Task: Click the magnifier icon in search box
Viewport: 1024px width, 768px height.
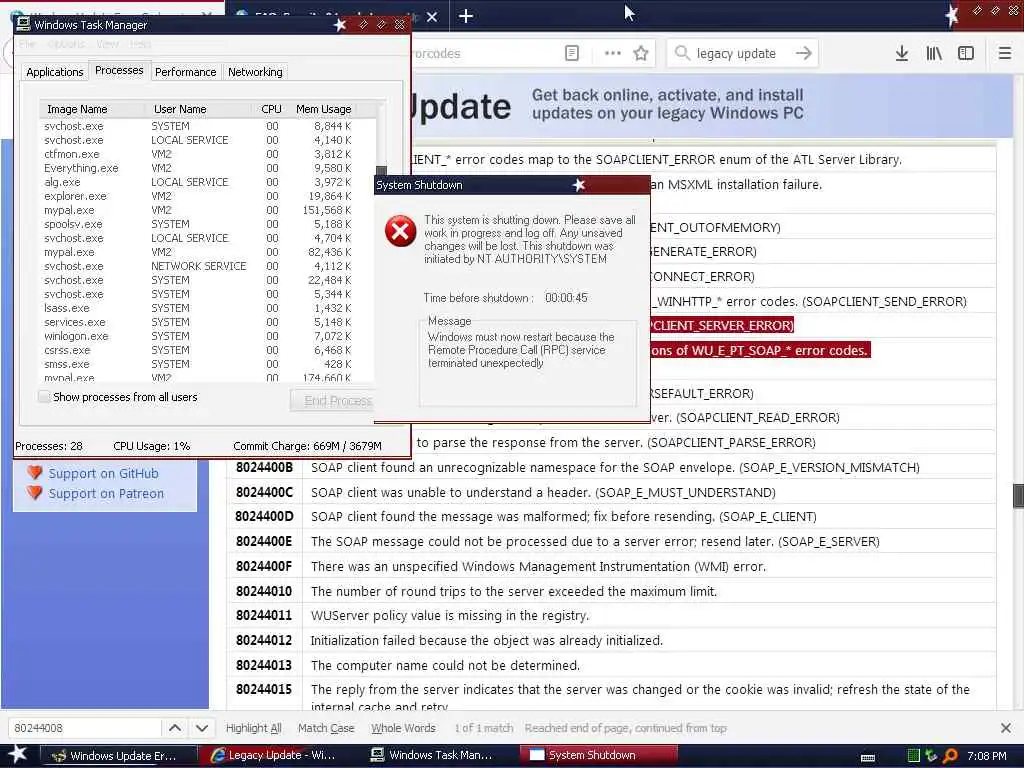Action: 682,53
